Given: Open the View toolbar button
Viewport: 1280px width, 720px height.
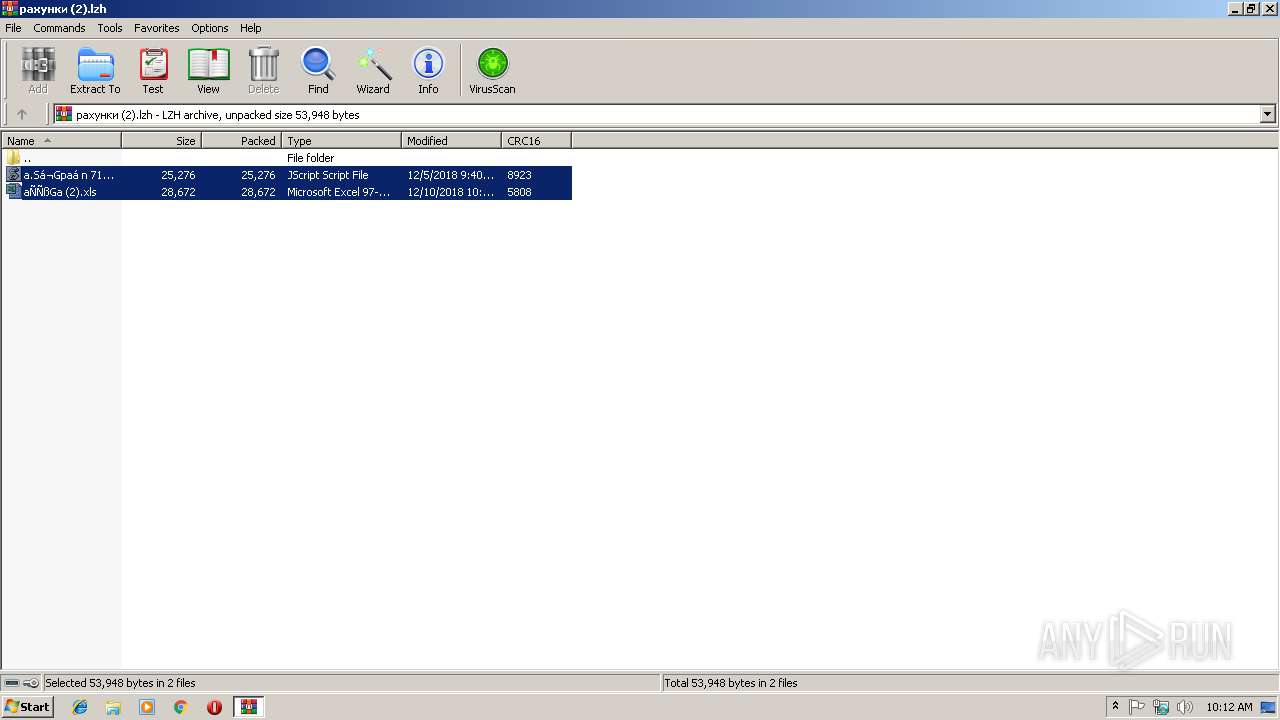Looking at the screenshot, I should 208,71.
